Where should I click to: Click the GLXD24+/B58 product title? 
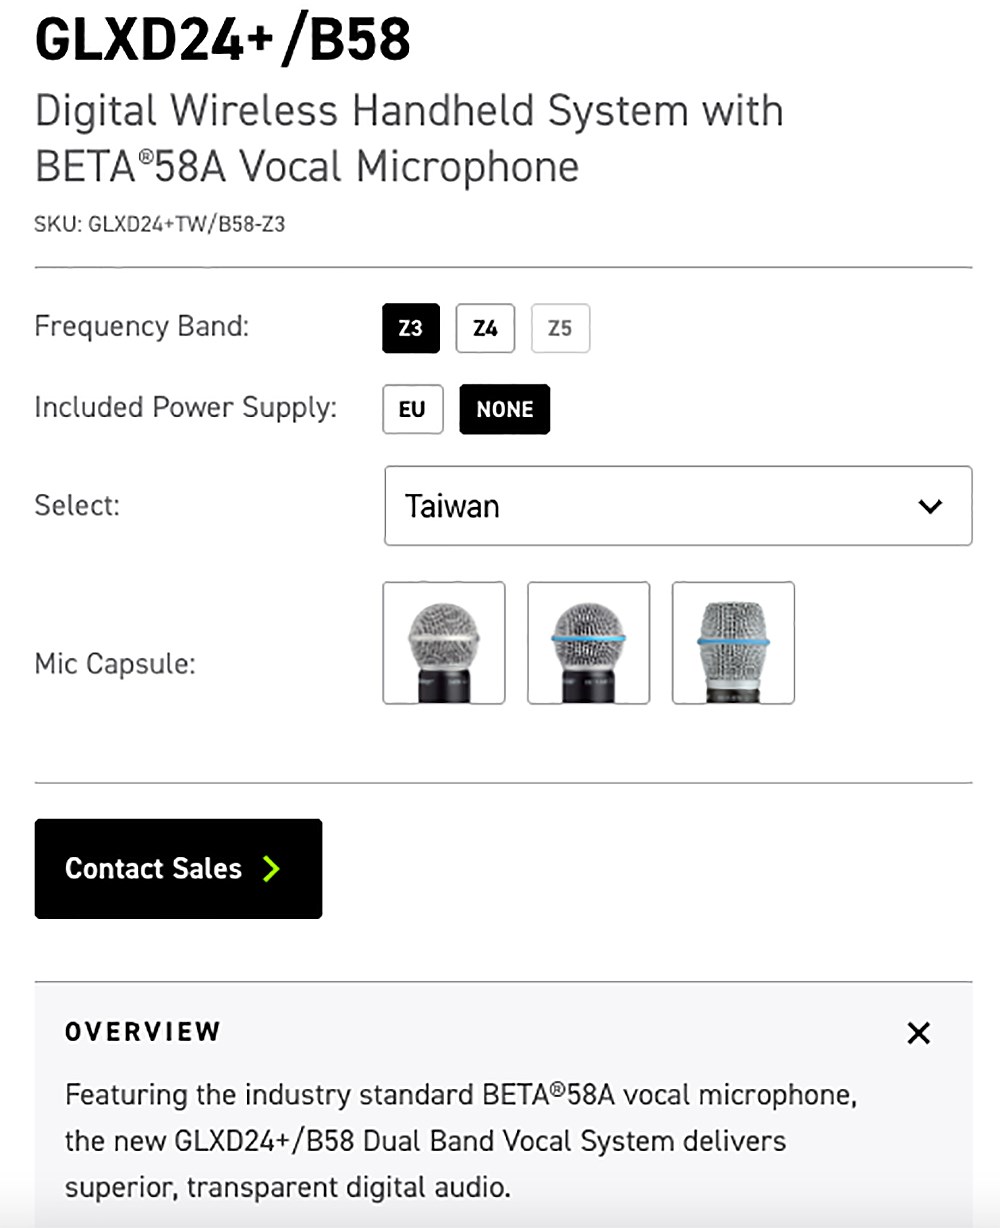(x=222, y=40)
